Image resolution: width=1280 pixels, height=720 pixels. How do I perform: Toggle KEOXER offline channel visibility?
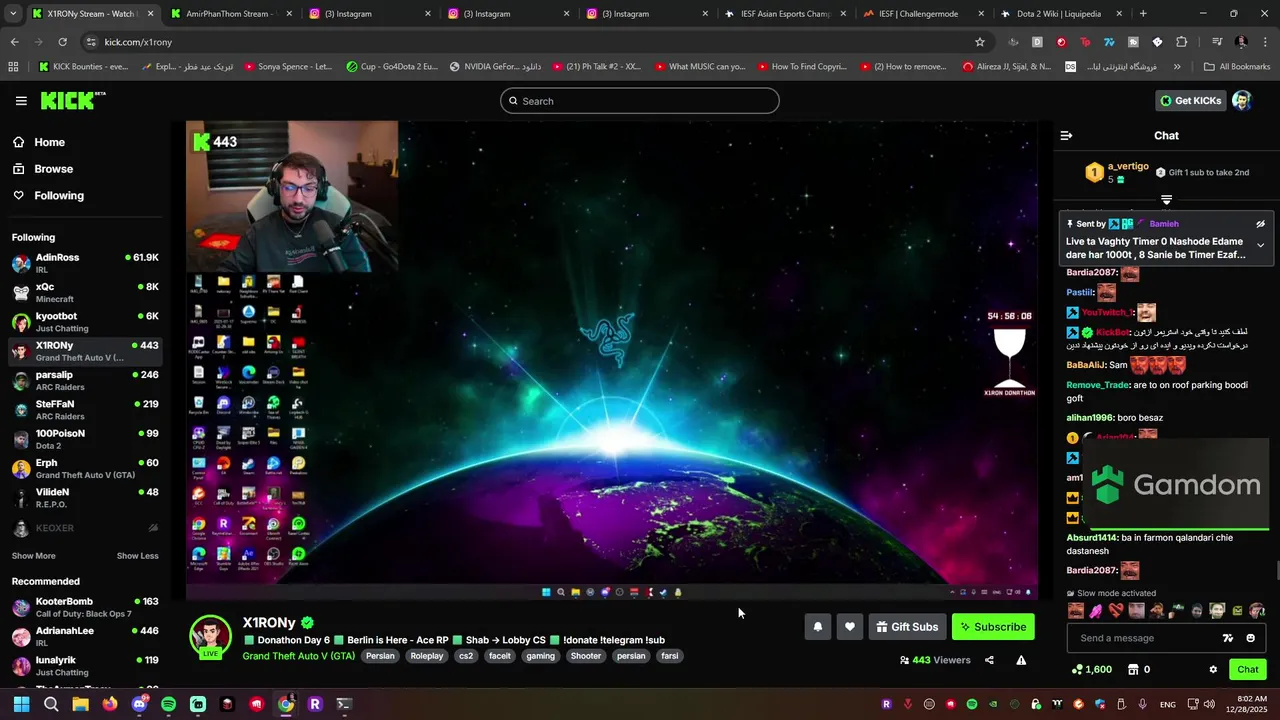click(x=153, y=528)
